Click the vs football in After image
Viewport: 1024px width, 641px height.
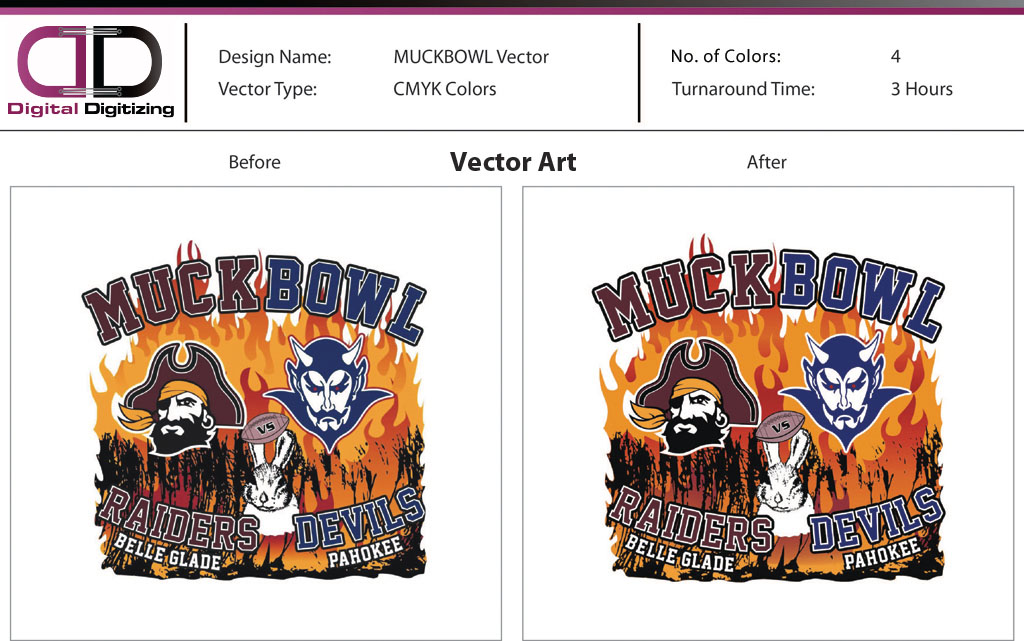(x=781, y=426)
